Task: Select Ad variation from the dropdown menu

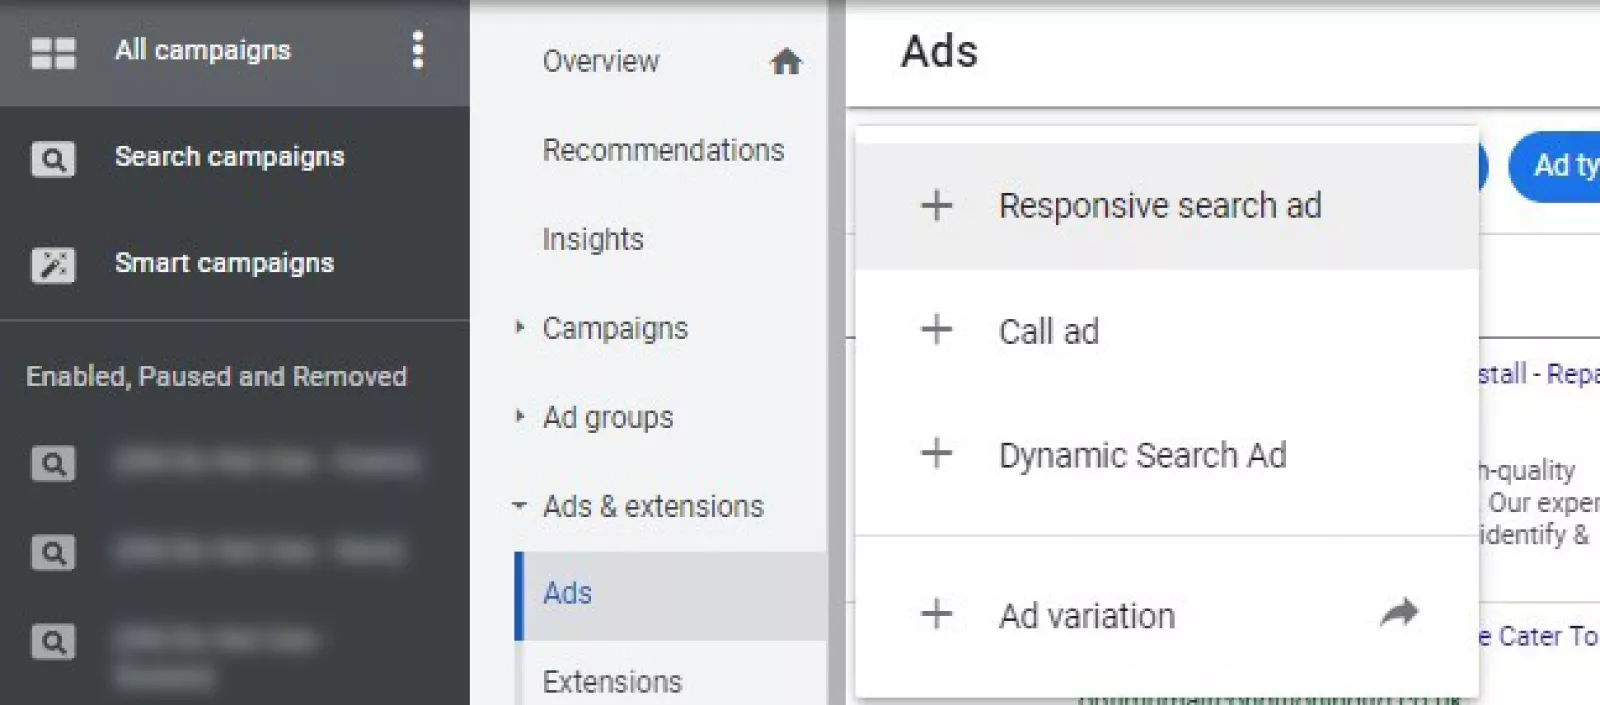Action: pos(1087,616)
